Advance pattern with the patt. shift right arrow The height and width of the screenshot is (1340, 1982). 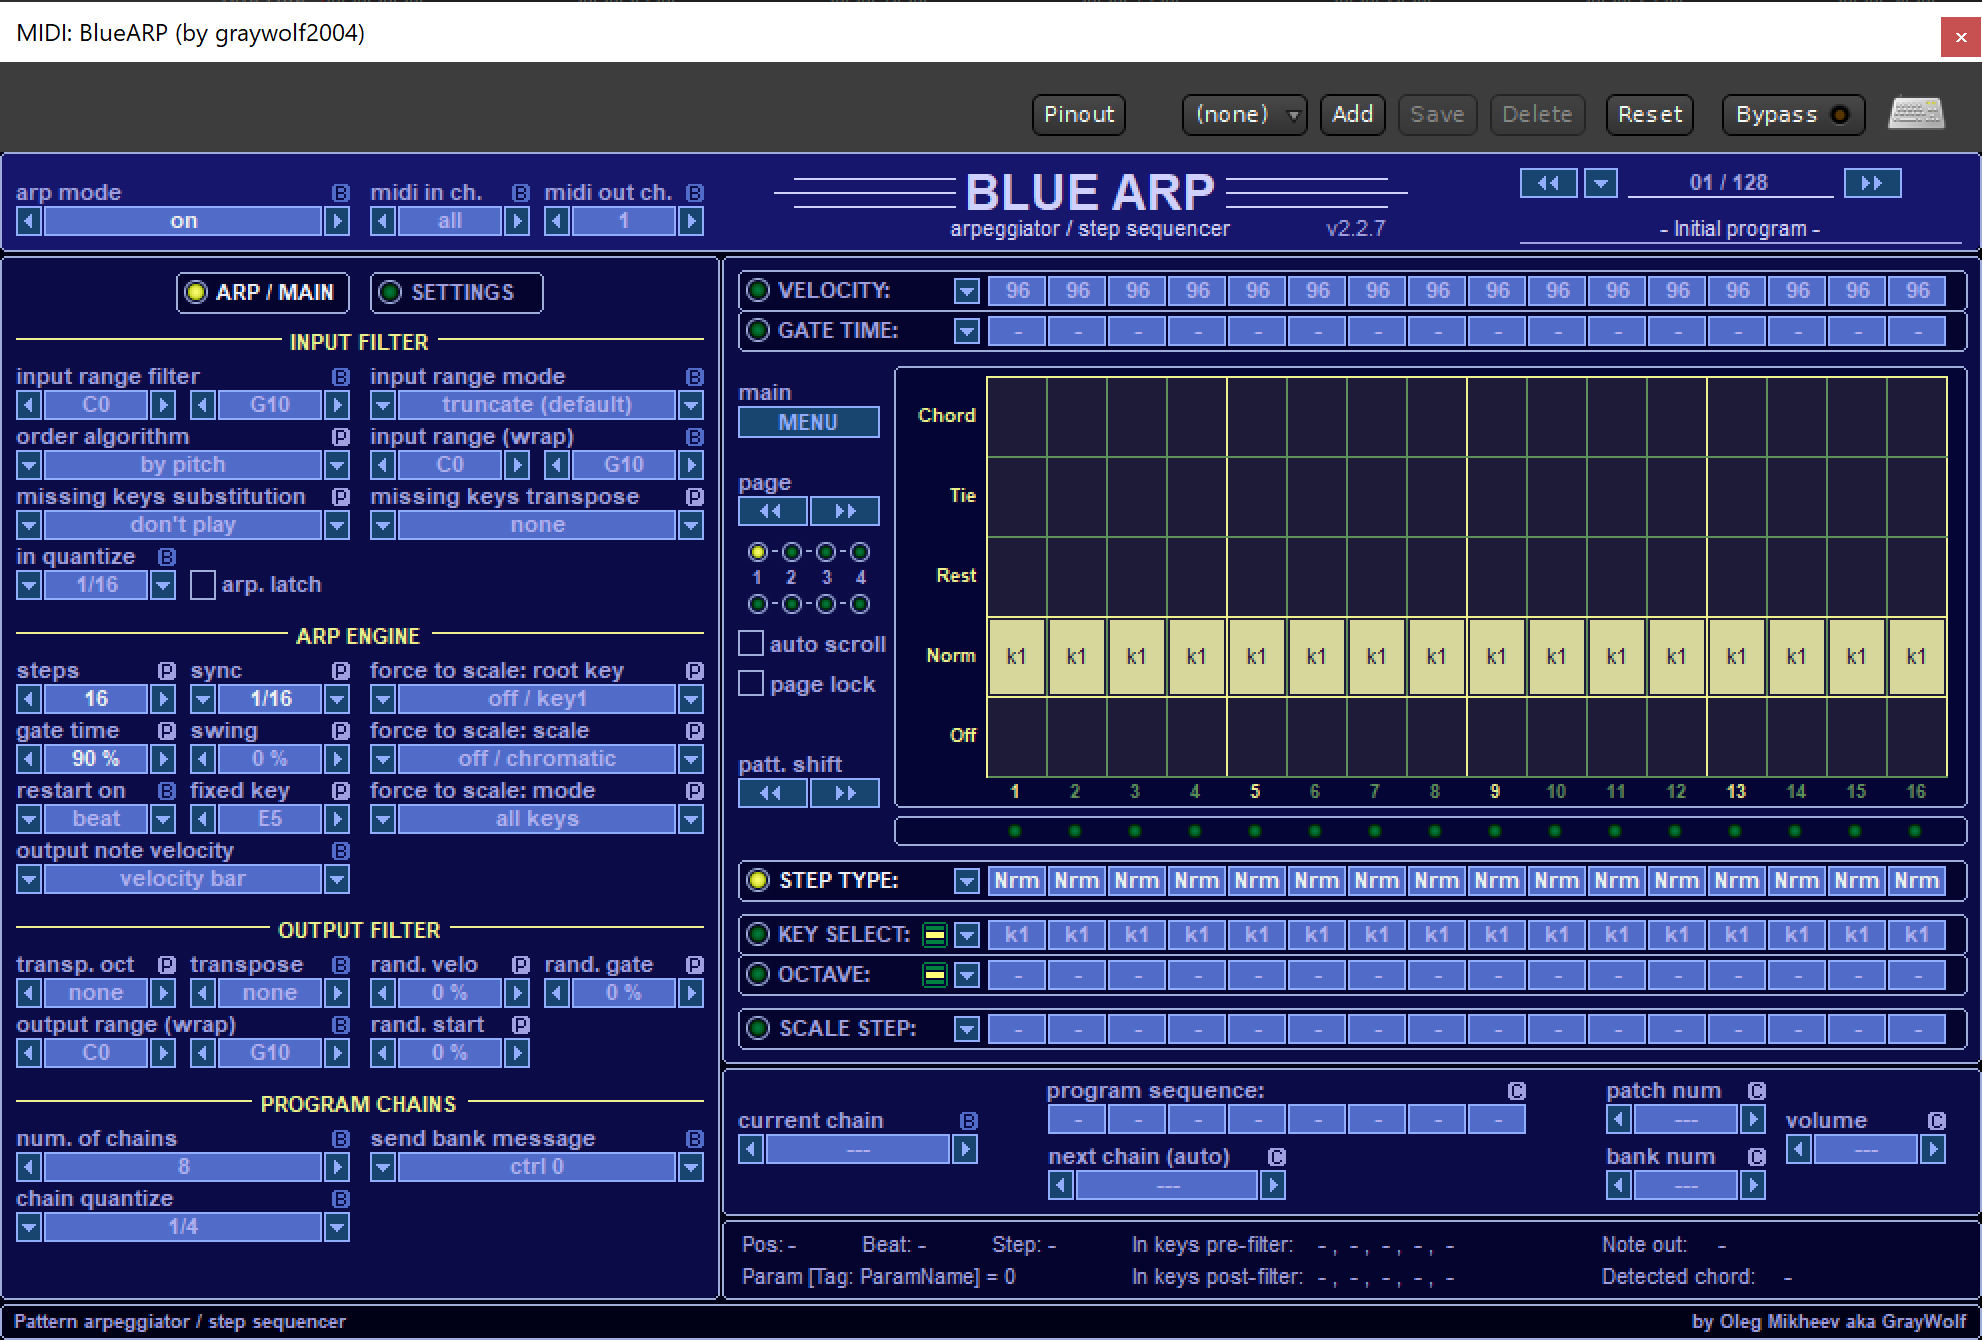click(x=845, y=792)
